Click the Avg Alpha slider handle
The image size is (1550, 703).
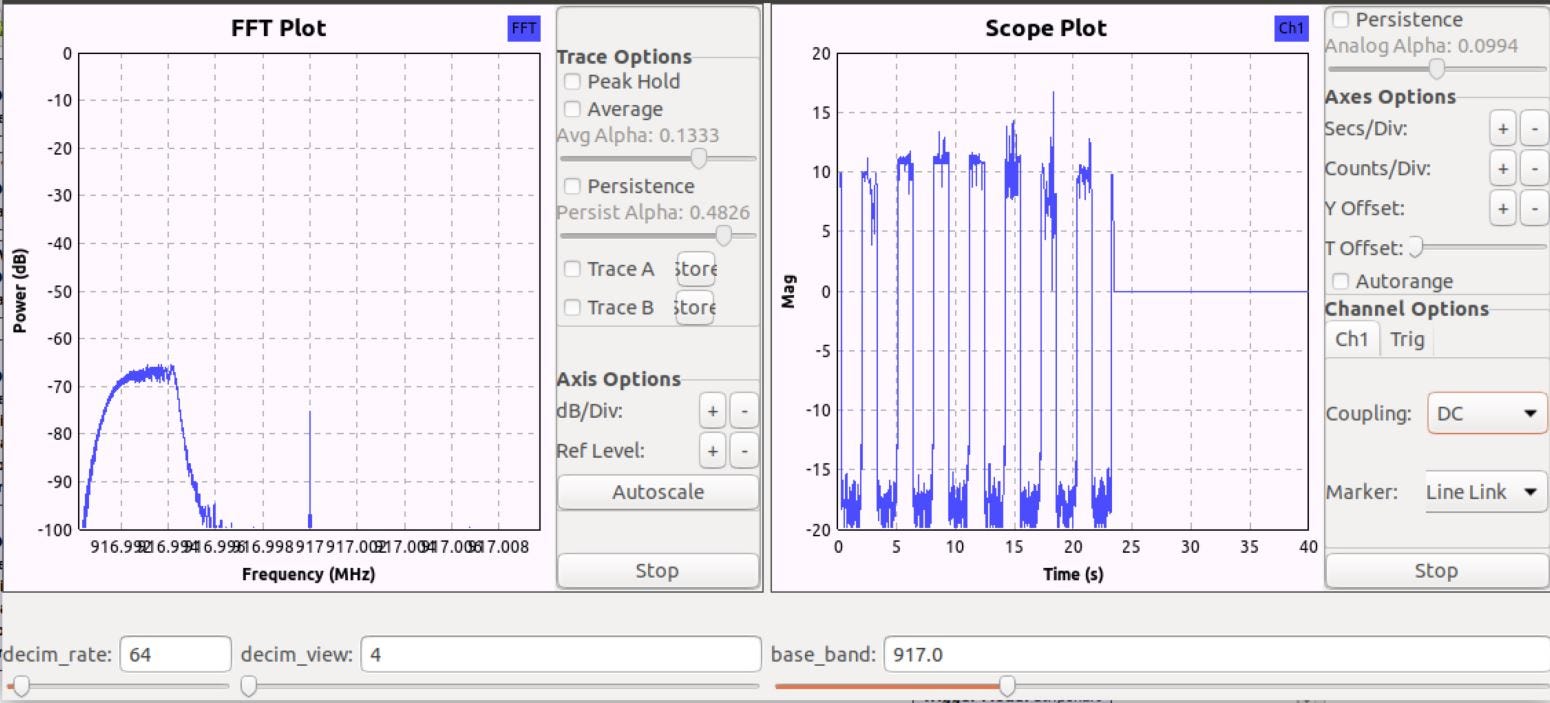pos(699,158)
